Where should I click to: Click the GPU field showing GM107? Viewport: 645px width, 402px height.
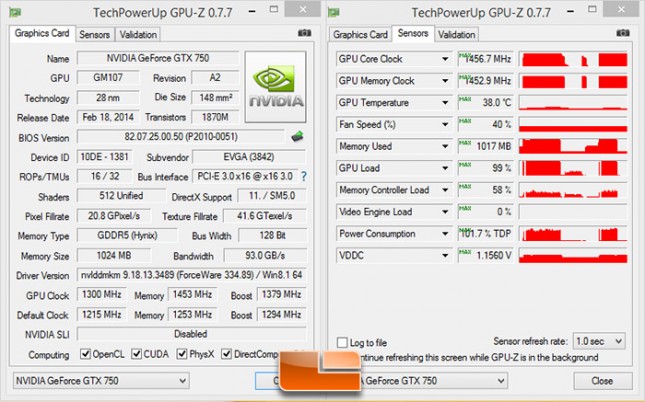coord(108,77)
